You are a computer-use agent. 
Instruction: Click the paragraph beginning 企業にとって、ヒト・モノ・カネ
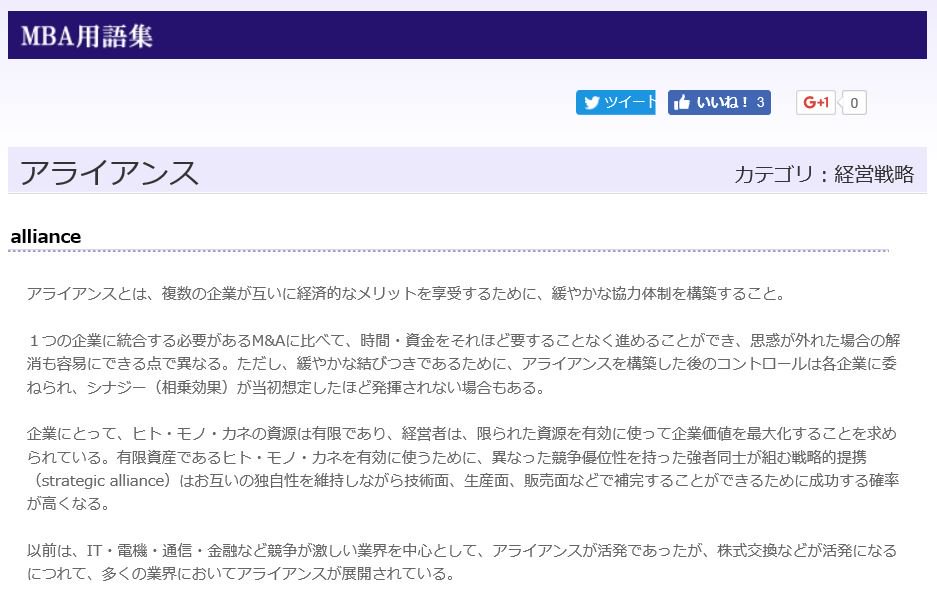[463, 468]
